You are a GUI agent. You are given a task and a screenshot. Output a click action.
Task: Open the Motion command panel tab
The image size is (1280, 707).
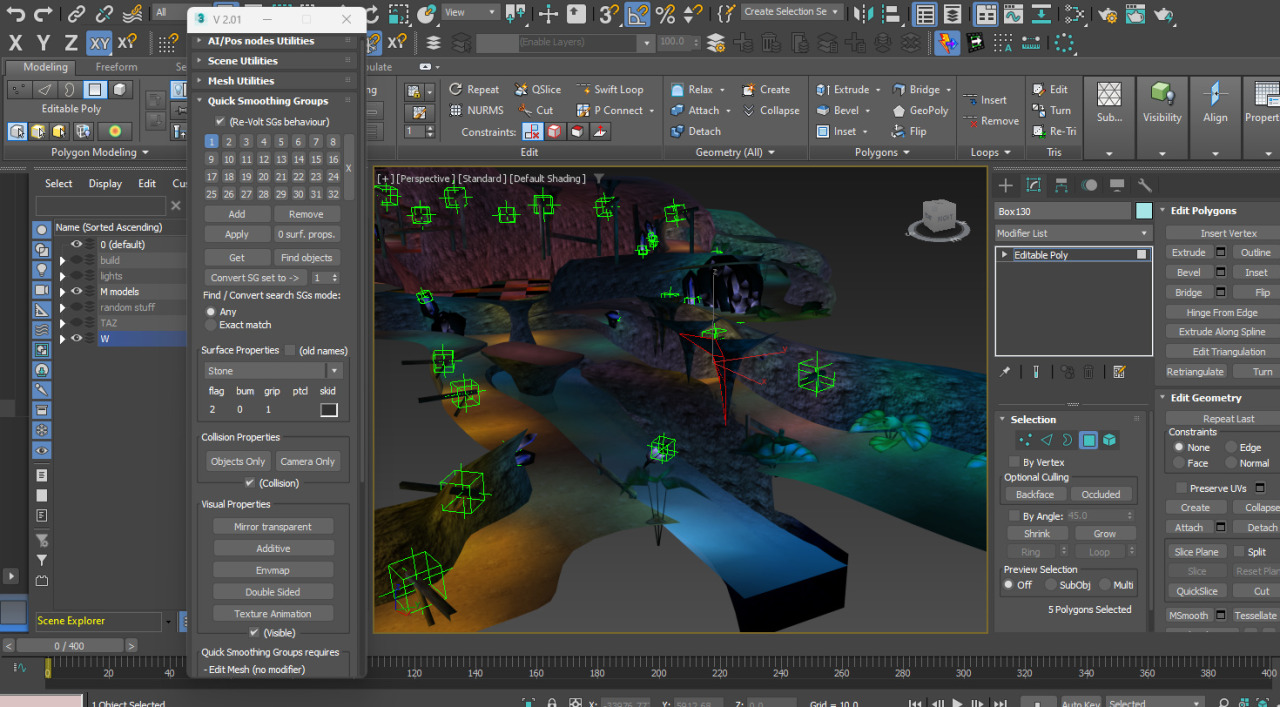pos(1090,185)
